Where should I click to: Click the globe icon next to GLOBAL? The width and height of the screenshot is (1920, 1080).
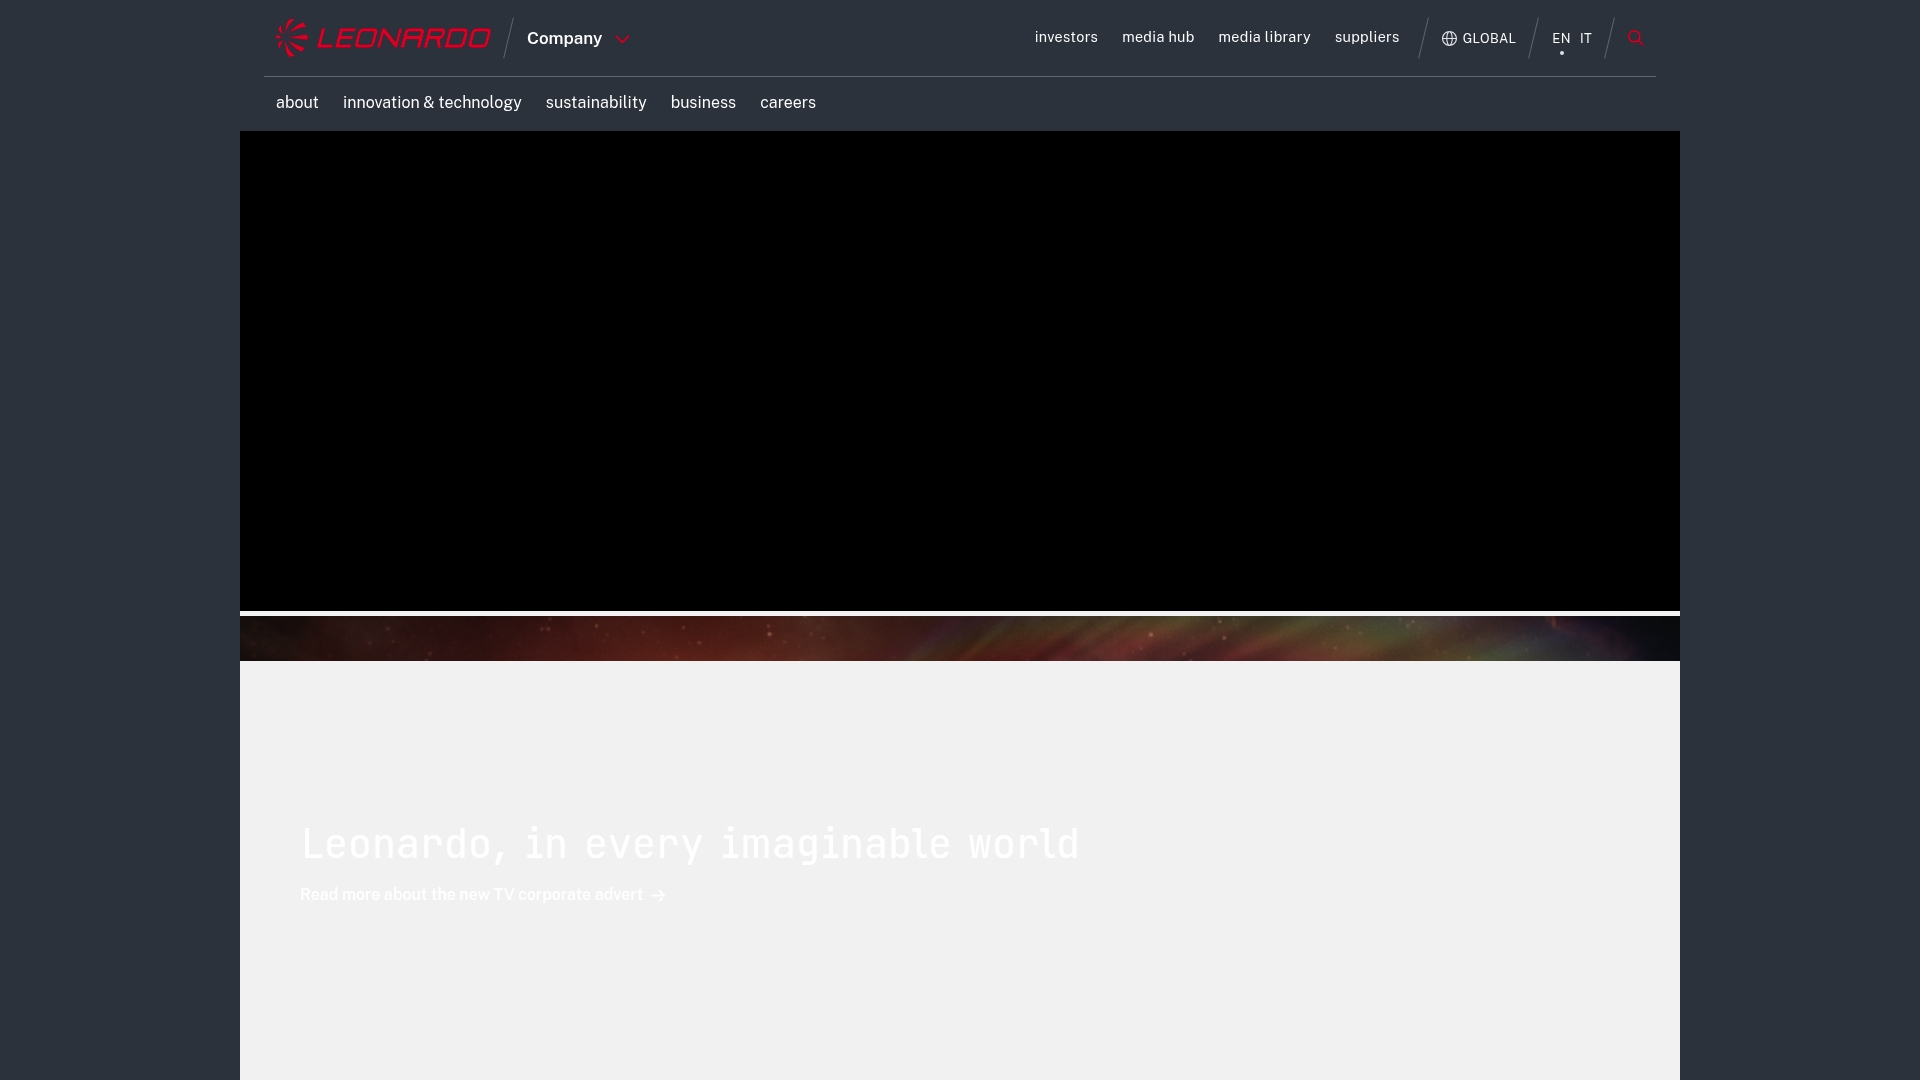[1449, 38]
